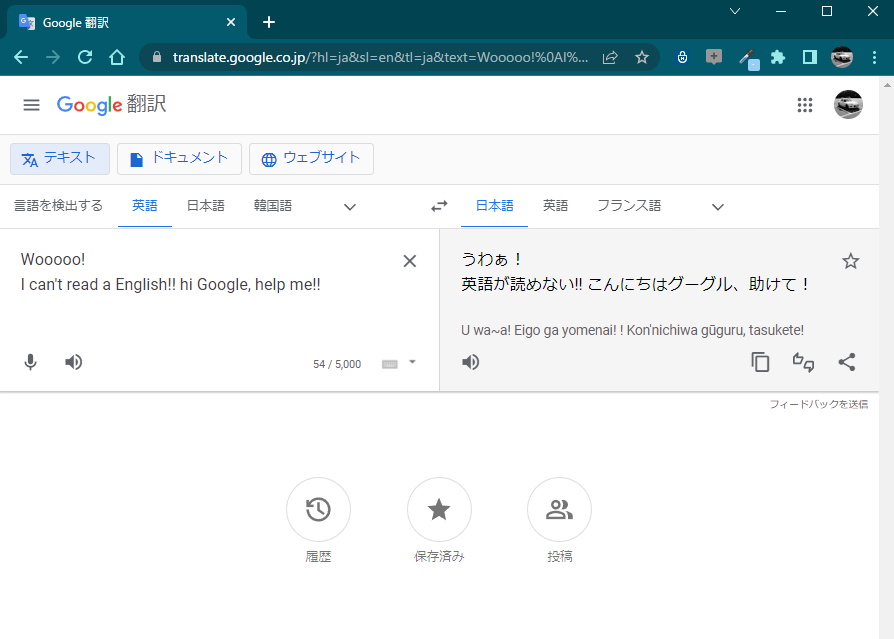894x639 pixels.
Task: Rate this translation with thumbs icon
Action: [803, 362]
